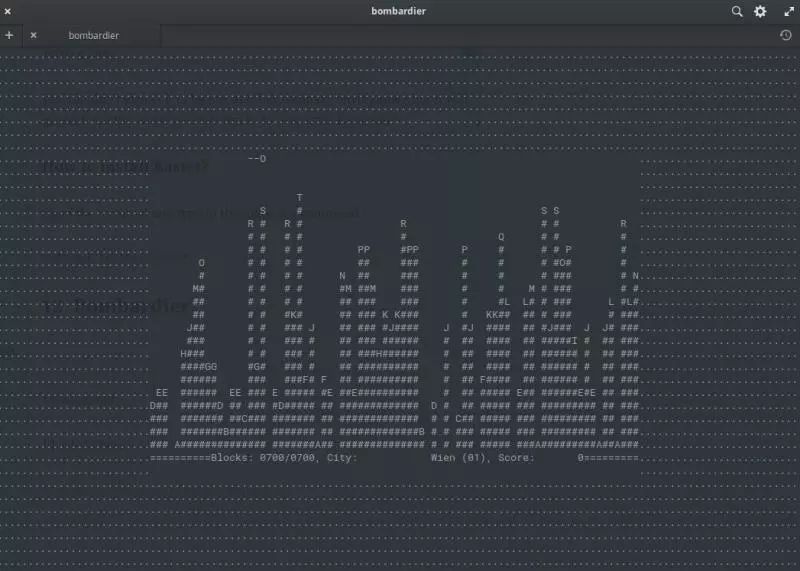The image size is (800, 571).
Task: Click the 'bombardier' window title
Action: [x=398, y=11]
